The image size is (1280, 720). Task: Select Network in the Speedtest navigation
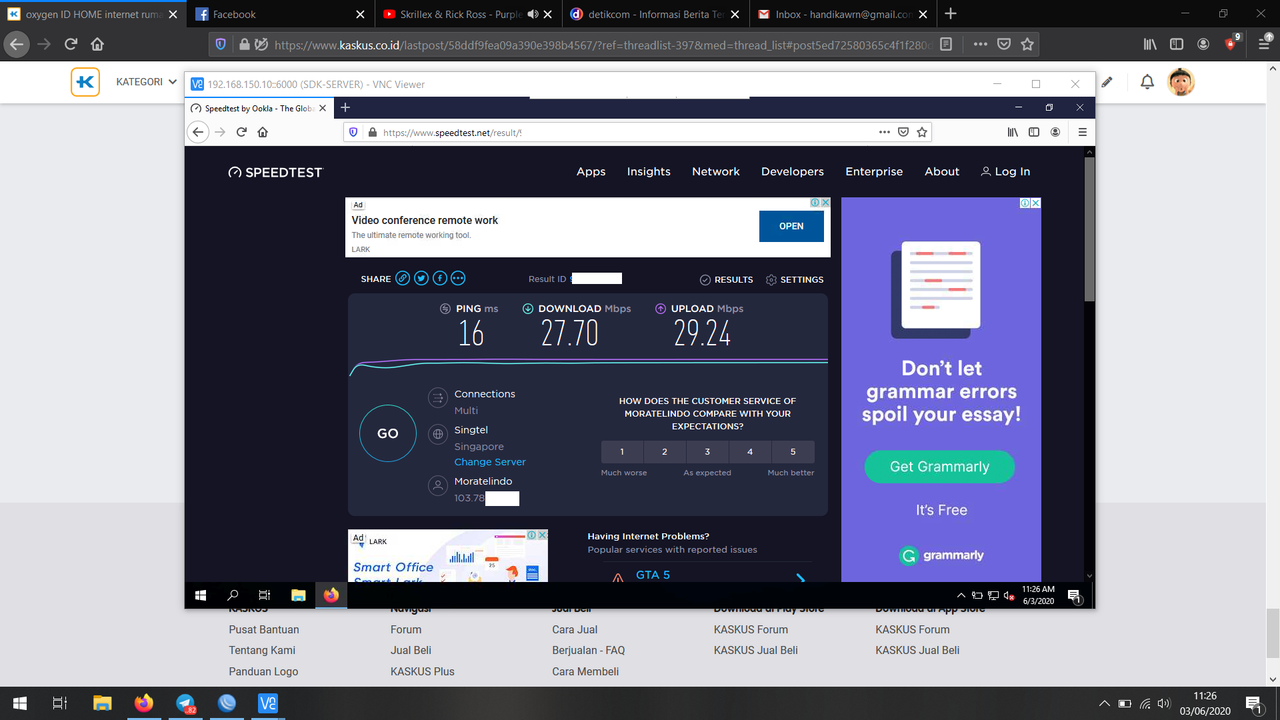click(715, 171)
